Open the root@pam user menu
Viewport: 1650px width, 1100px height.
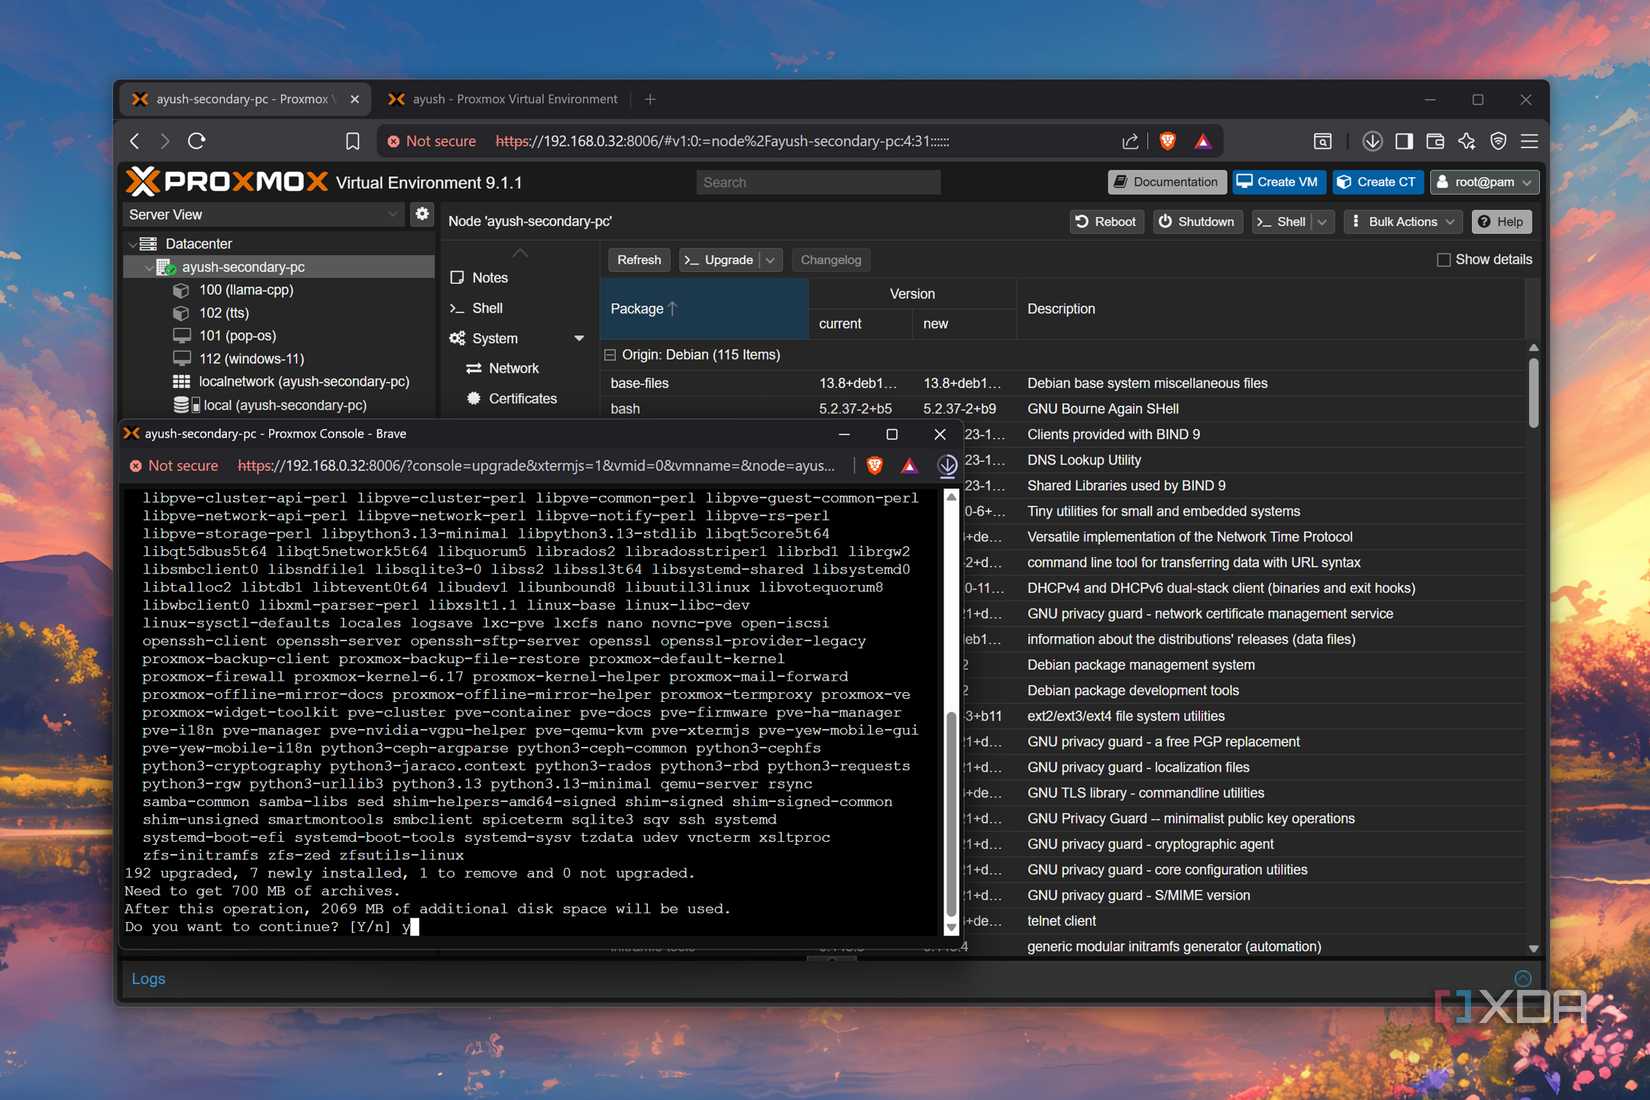coord(1484,182)
